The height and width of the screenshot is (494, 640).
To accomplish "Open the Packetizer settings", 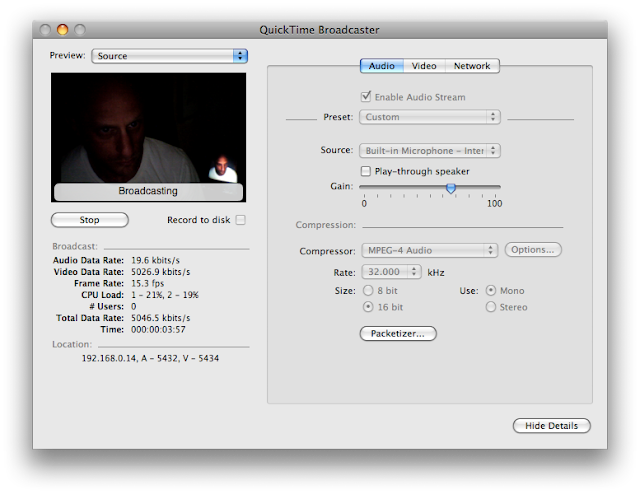I will point(398,334).
